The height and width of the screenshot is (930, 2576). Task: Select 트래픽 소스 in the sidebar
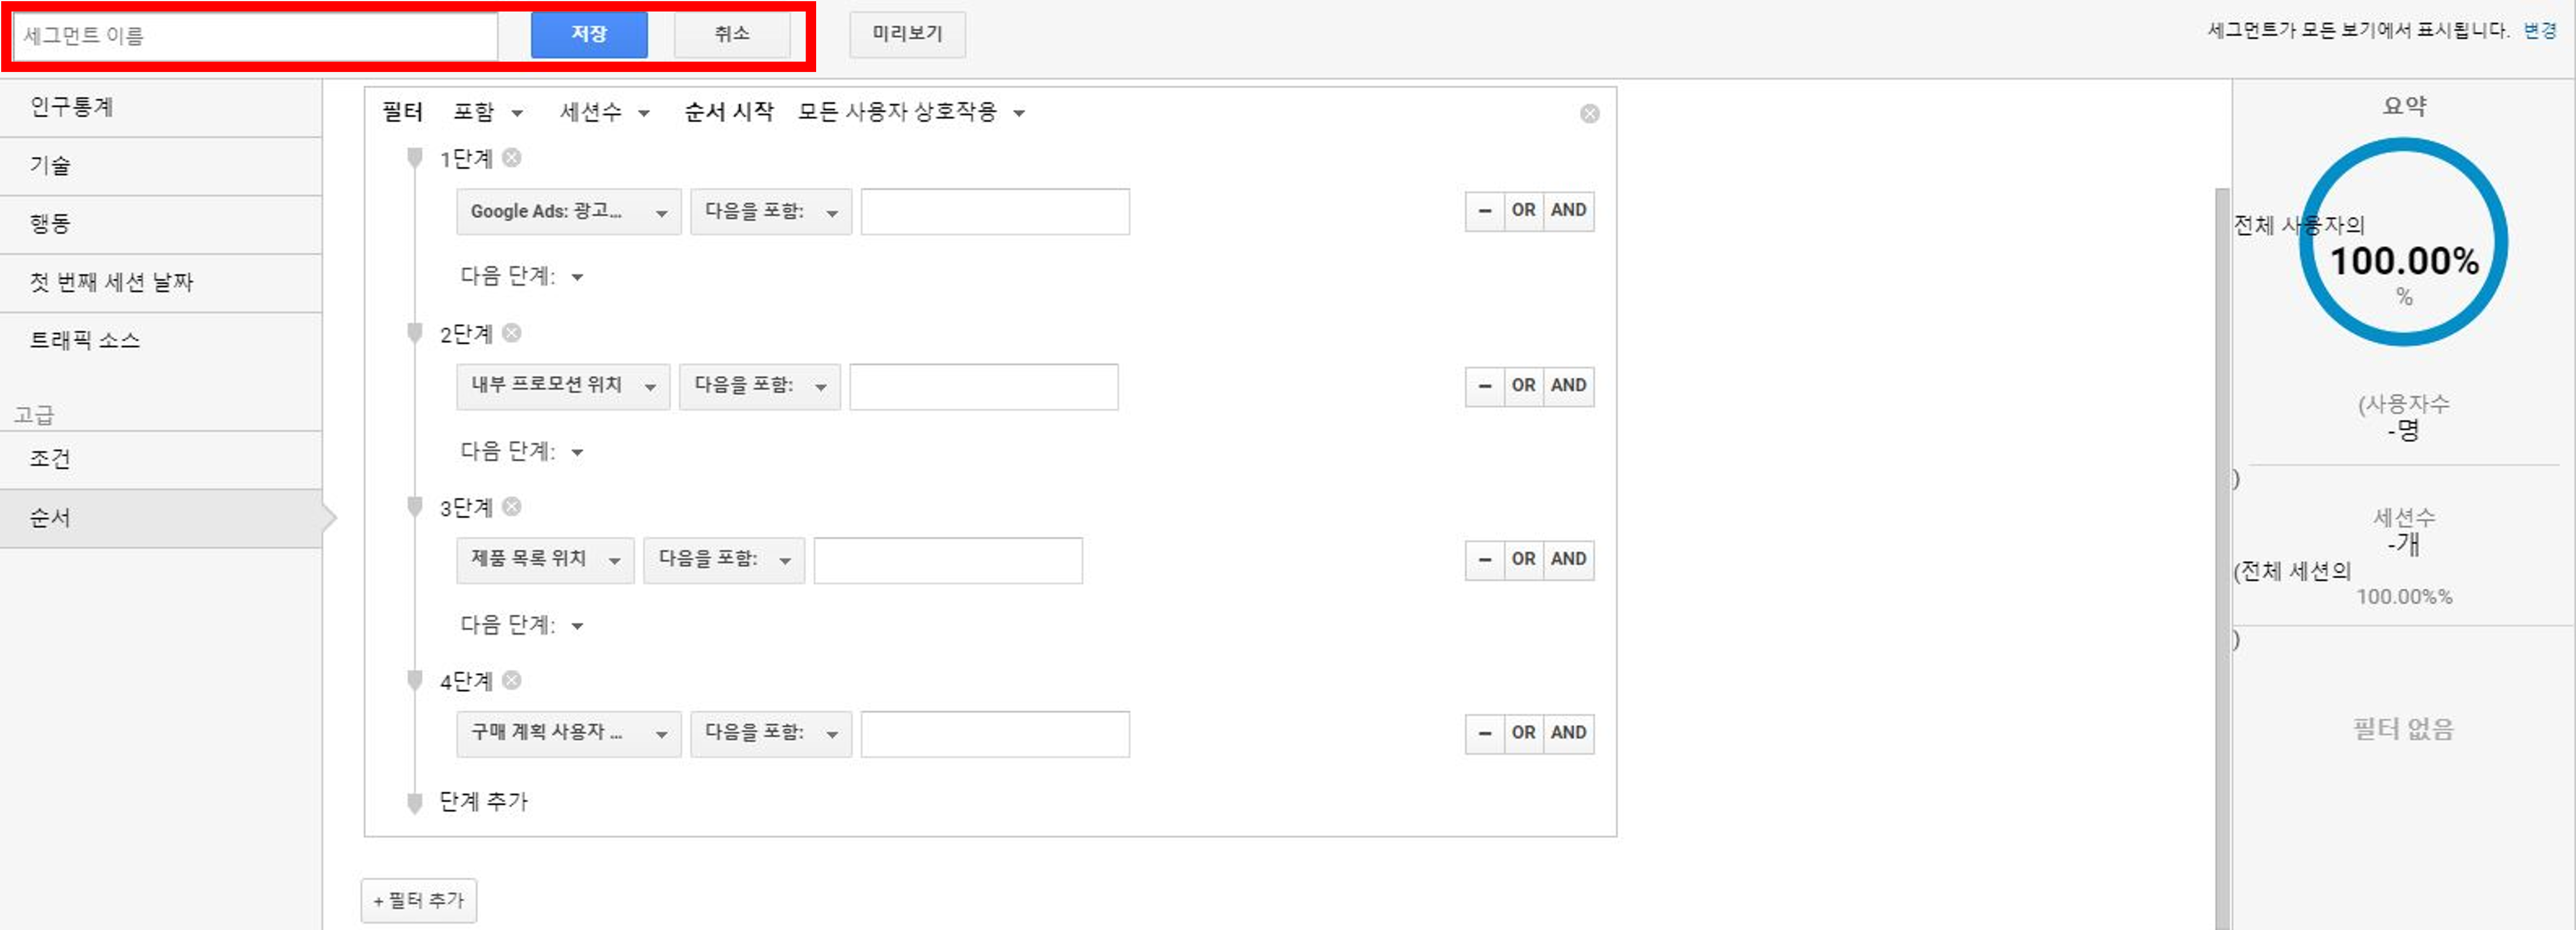click(x=161, y=341)
